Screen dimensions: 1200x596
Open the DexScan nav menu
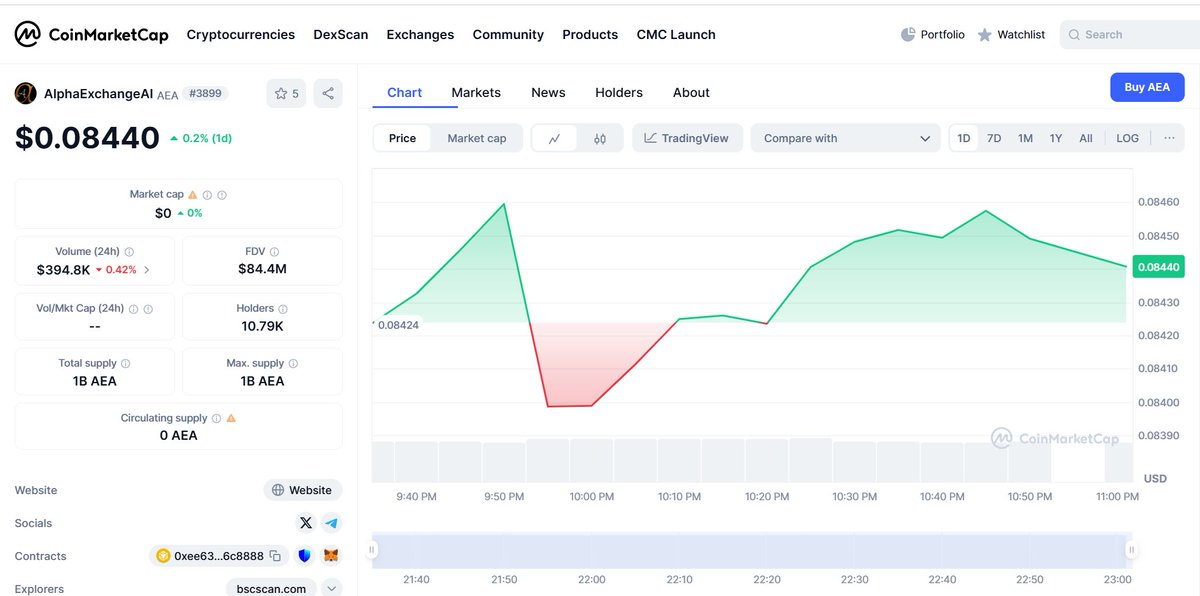341,34
